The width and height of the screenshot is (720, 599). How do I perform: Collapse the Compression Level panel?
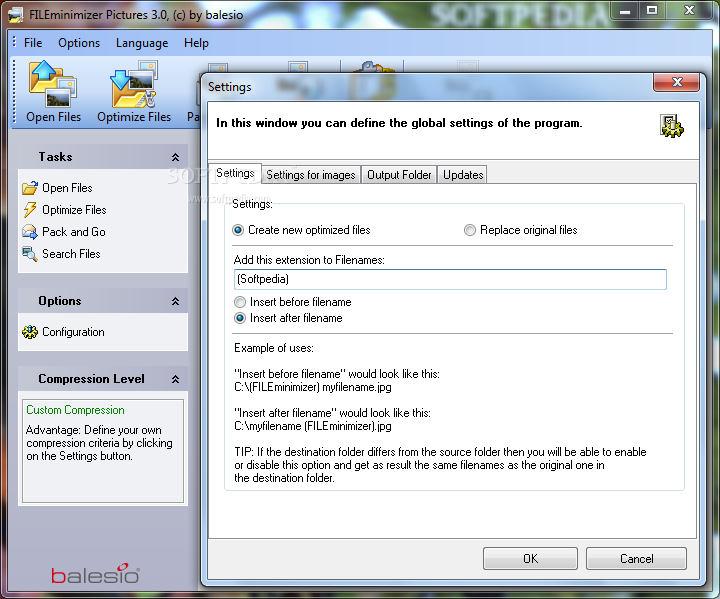click(x=175, y=379)
